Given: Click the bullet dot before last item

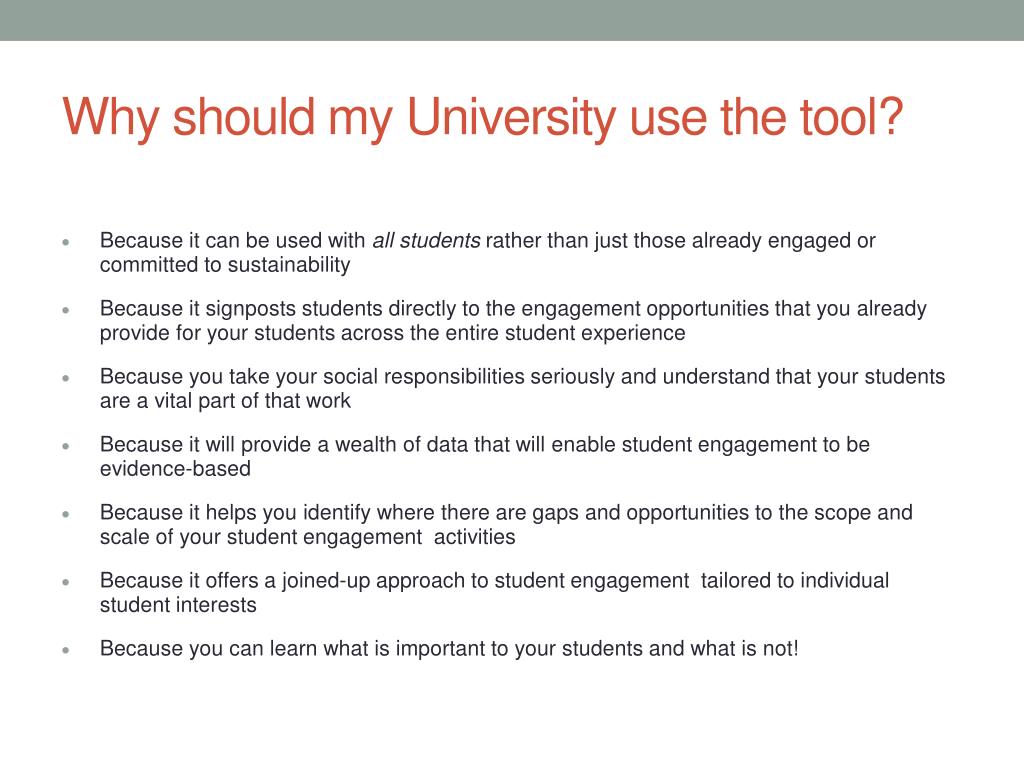Looking at the screenshot, I should pyautogui.click(x=65, y=650).
